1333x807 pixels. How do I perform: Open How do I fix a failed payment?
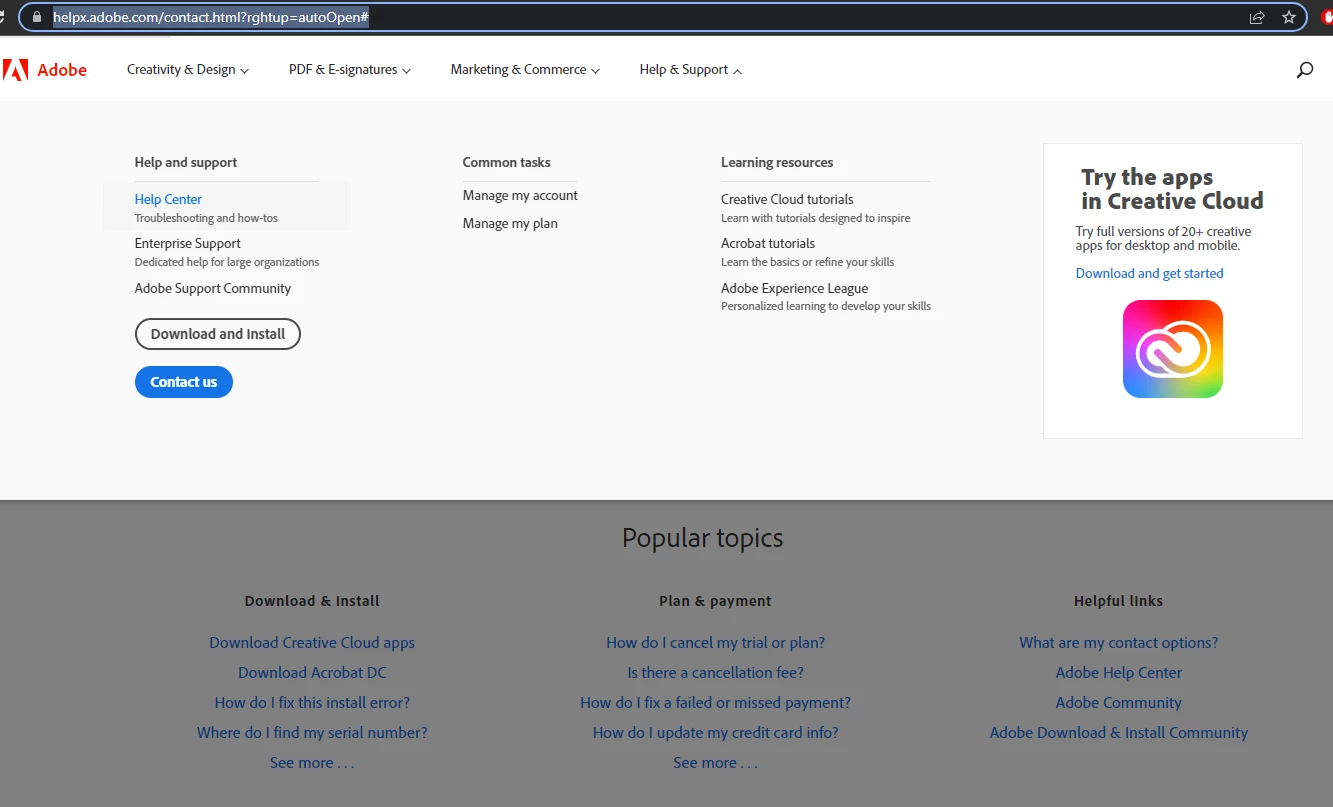click(715, 703)
